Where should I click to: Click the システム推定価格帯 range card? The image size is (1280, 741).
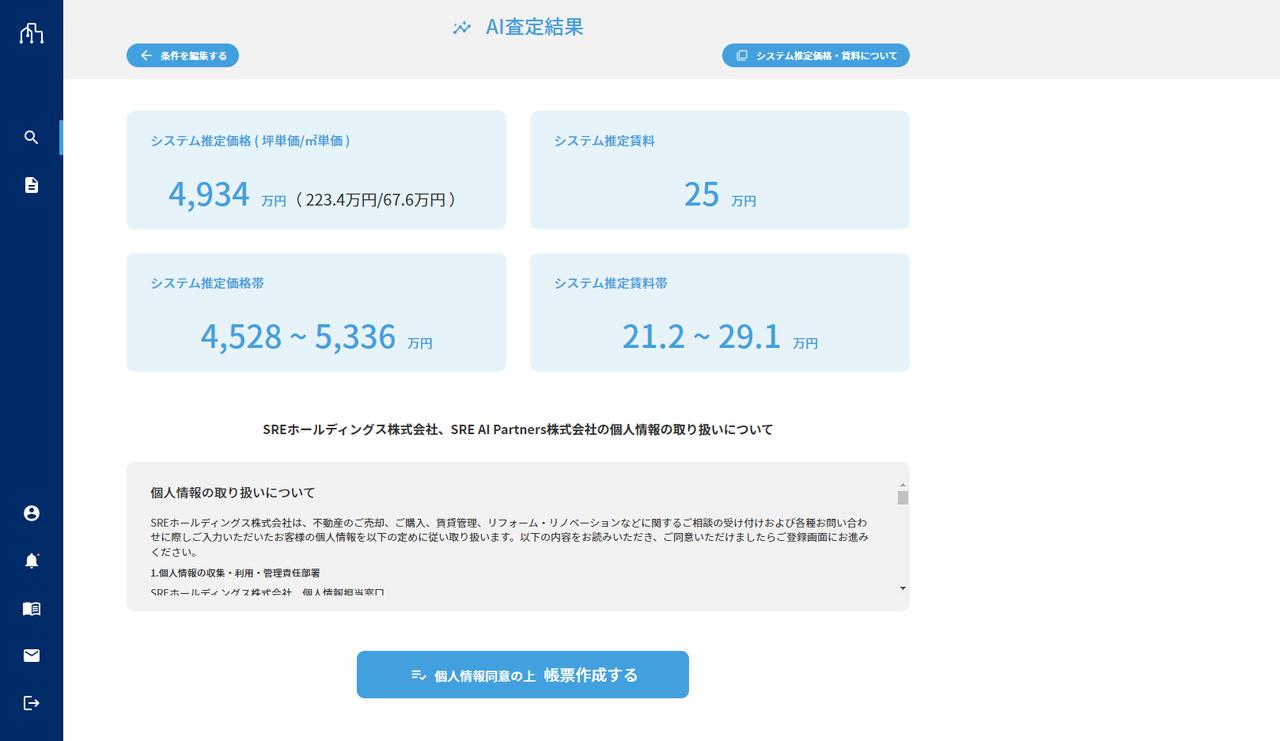click(316, 312)
